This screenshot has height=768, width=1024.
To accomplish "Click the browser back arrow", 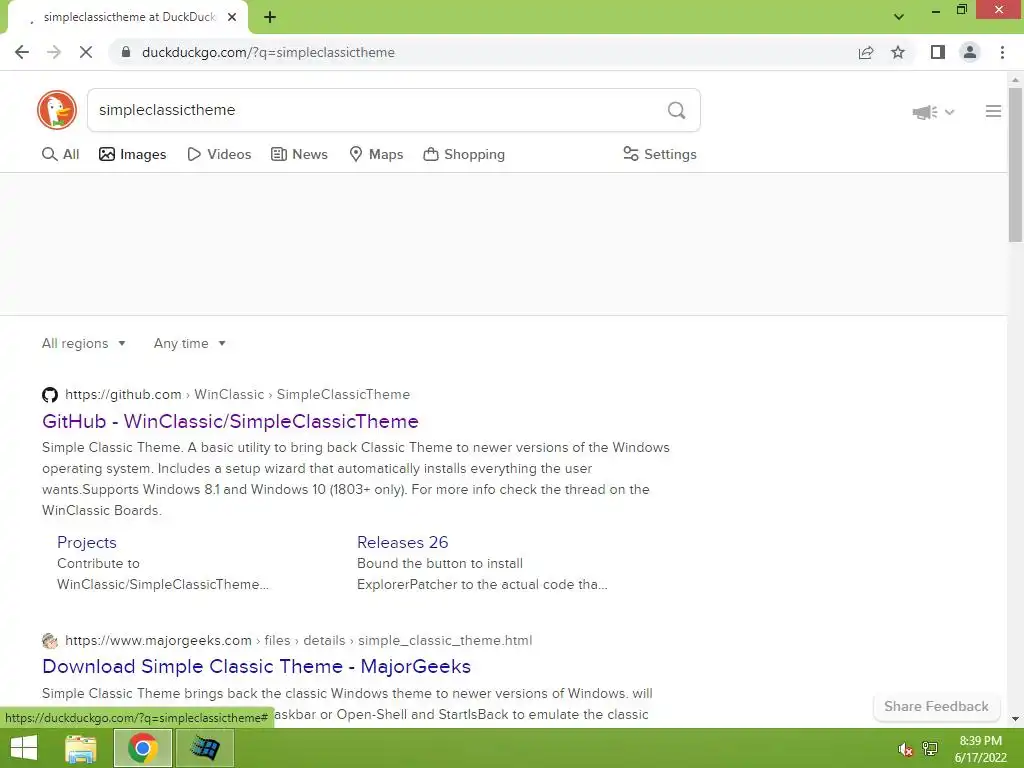I will pyautogui.click(x=22, y=52).
